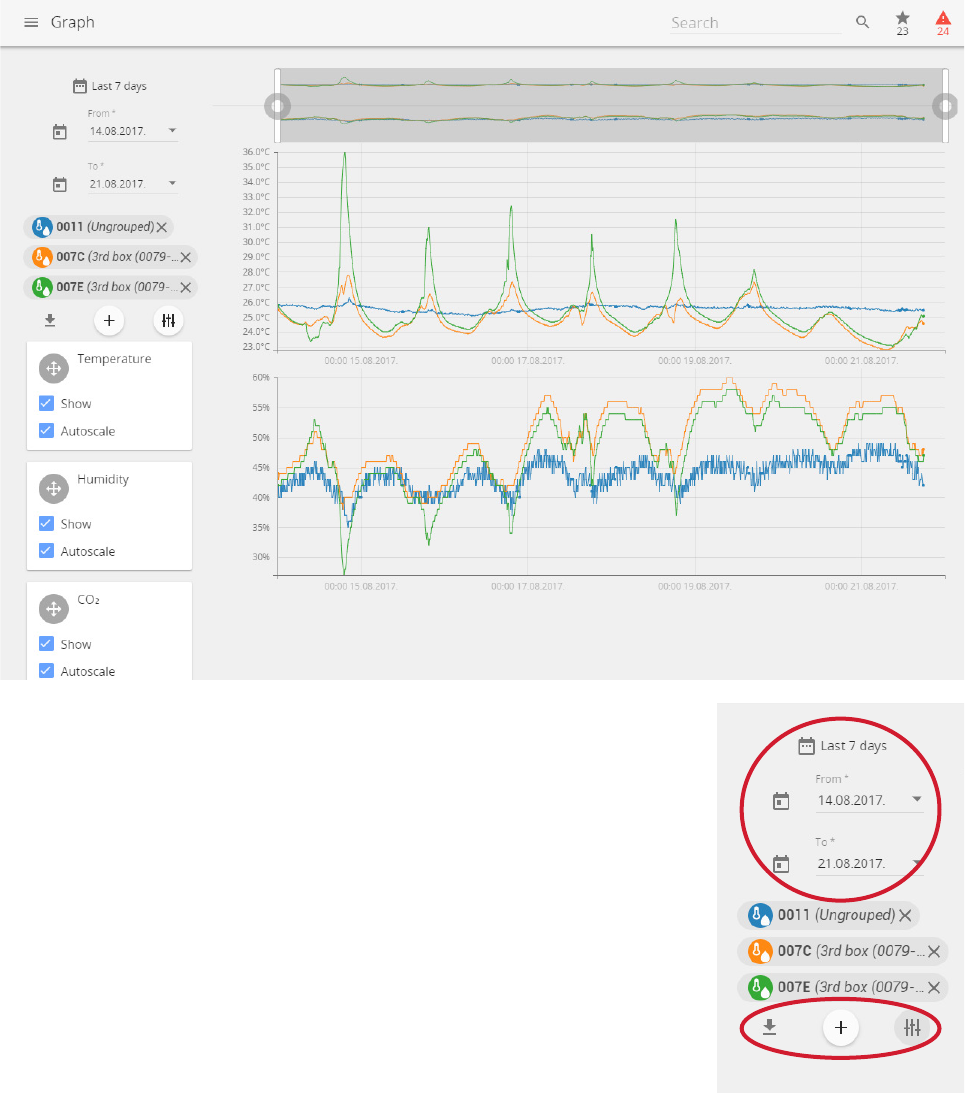Click the Temperature panel move handle
The image size is (965, 1093).
click(54, 368)
